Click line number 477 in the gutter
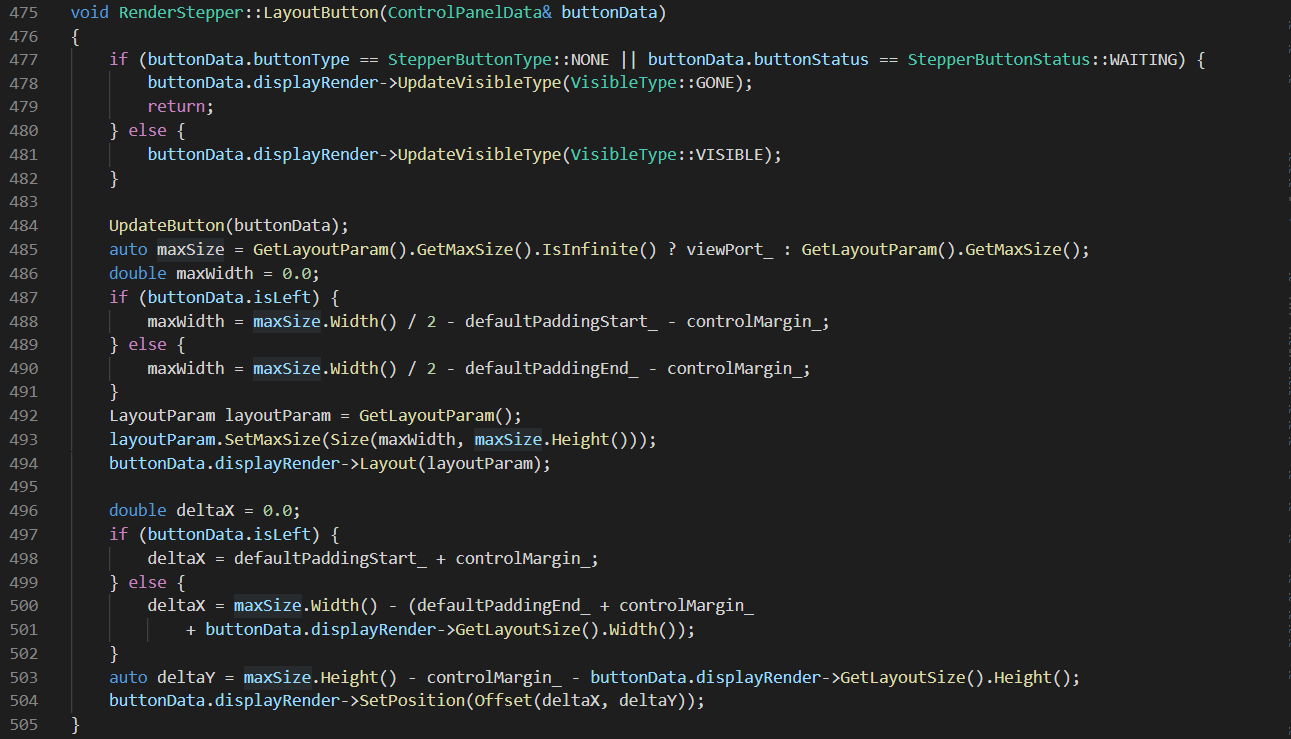 tap(23, 60)
